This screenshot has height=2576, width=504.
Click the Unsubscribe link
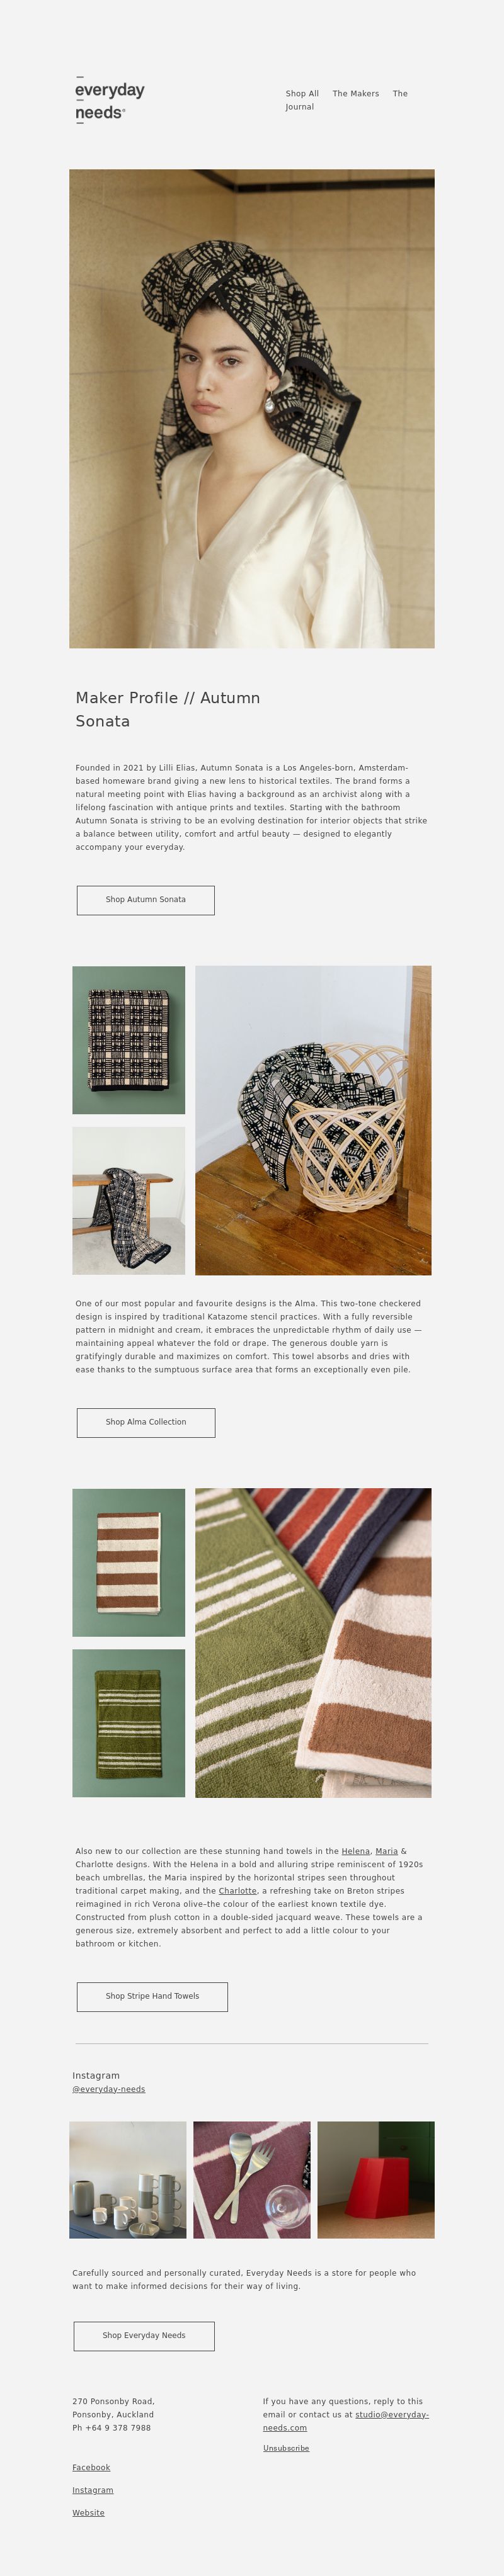pyautogui.click(x=286, y=2449)
